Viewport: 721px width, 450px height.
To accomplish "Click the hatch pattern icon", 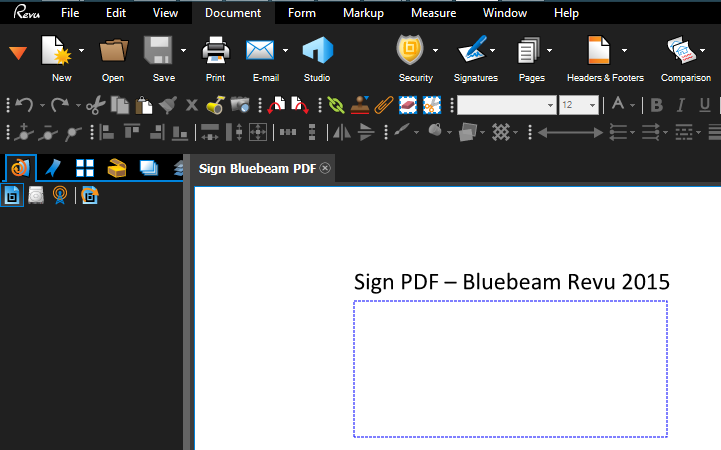I will 501,132.
